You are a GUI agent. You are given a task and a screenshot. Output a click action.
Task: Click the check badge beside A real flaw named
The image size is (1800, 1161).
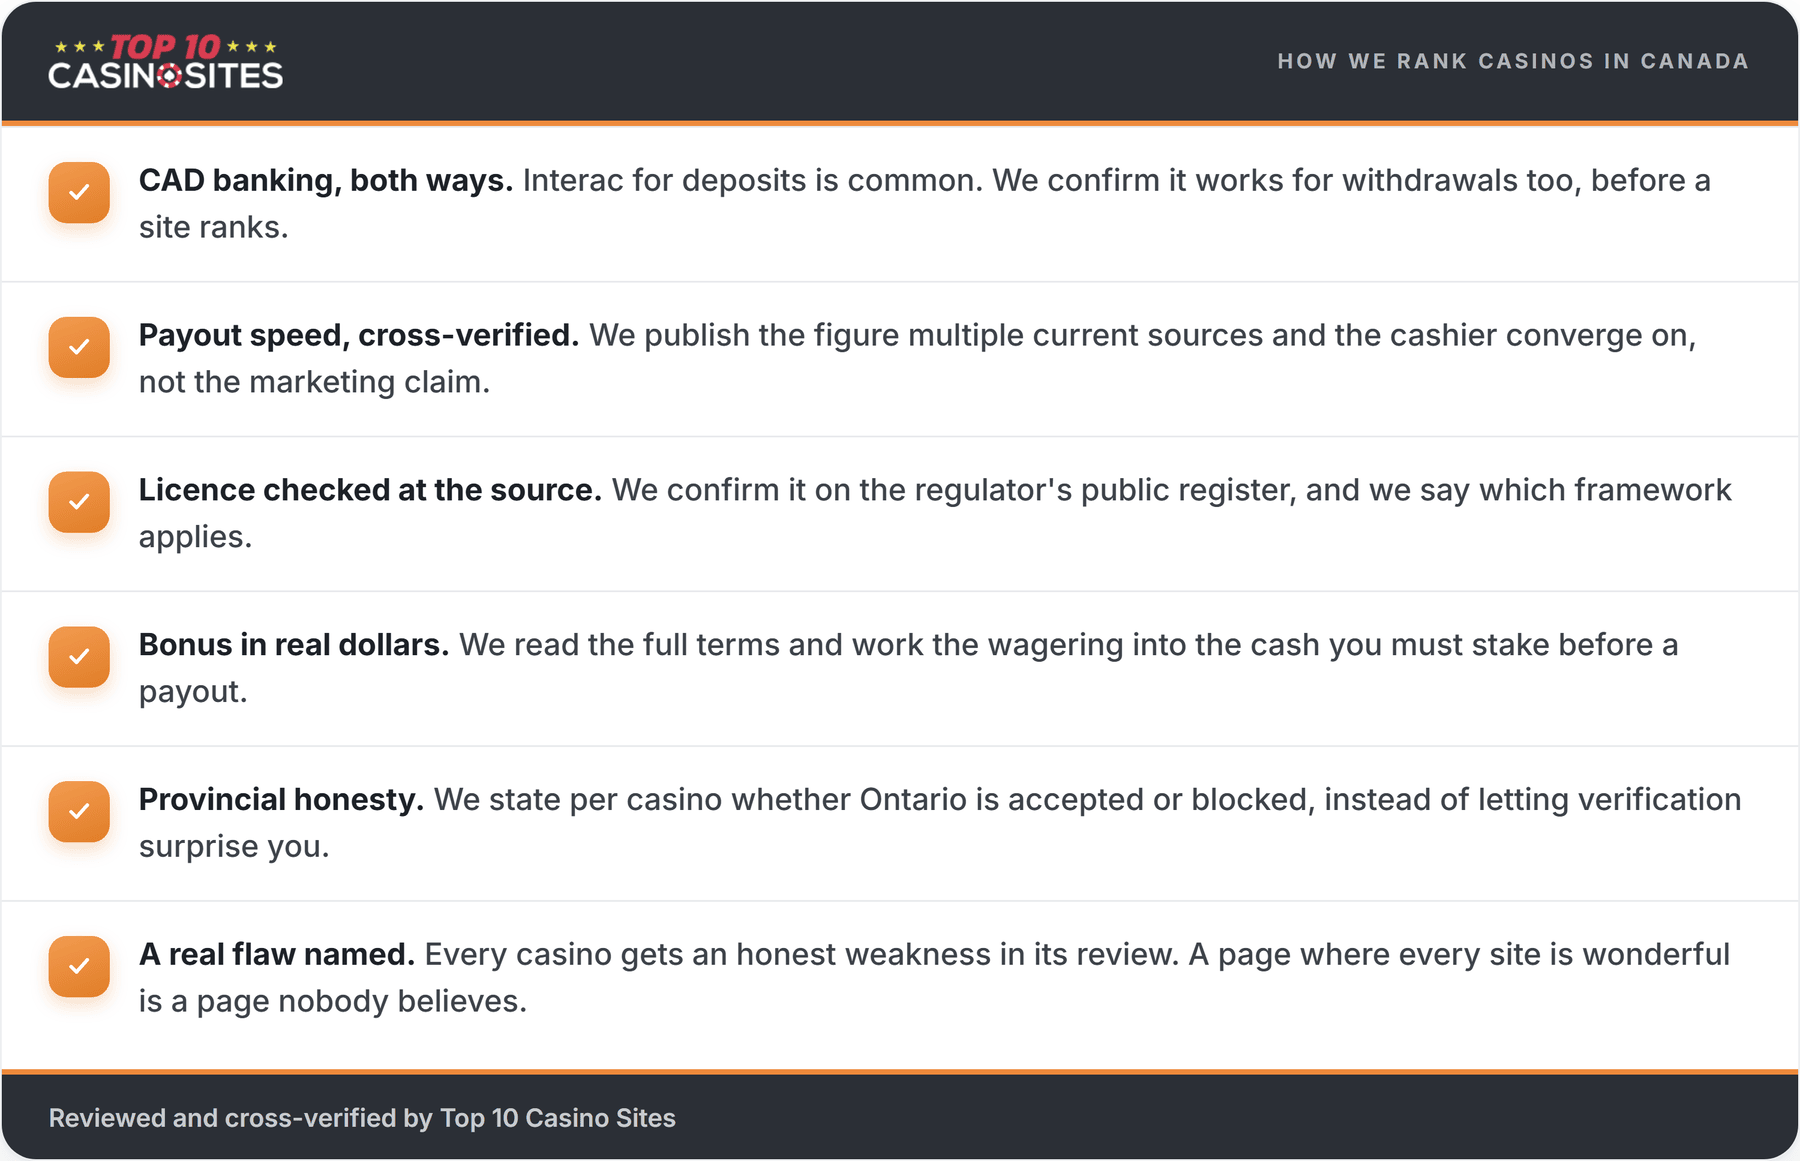point(79,966)
